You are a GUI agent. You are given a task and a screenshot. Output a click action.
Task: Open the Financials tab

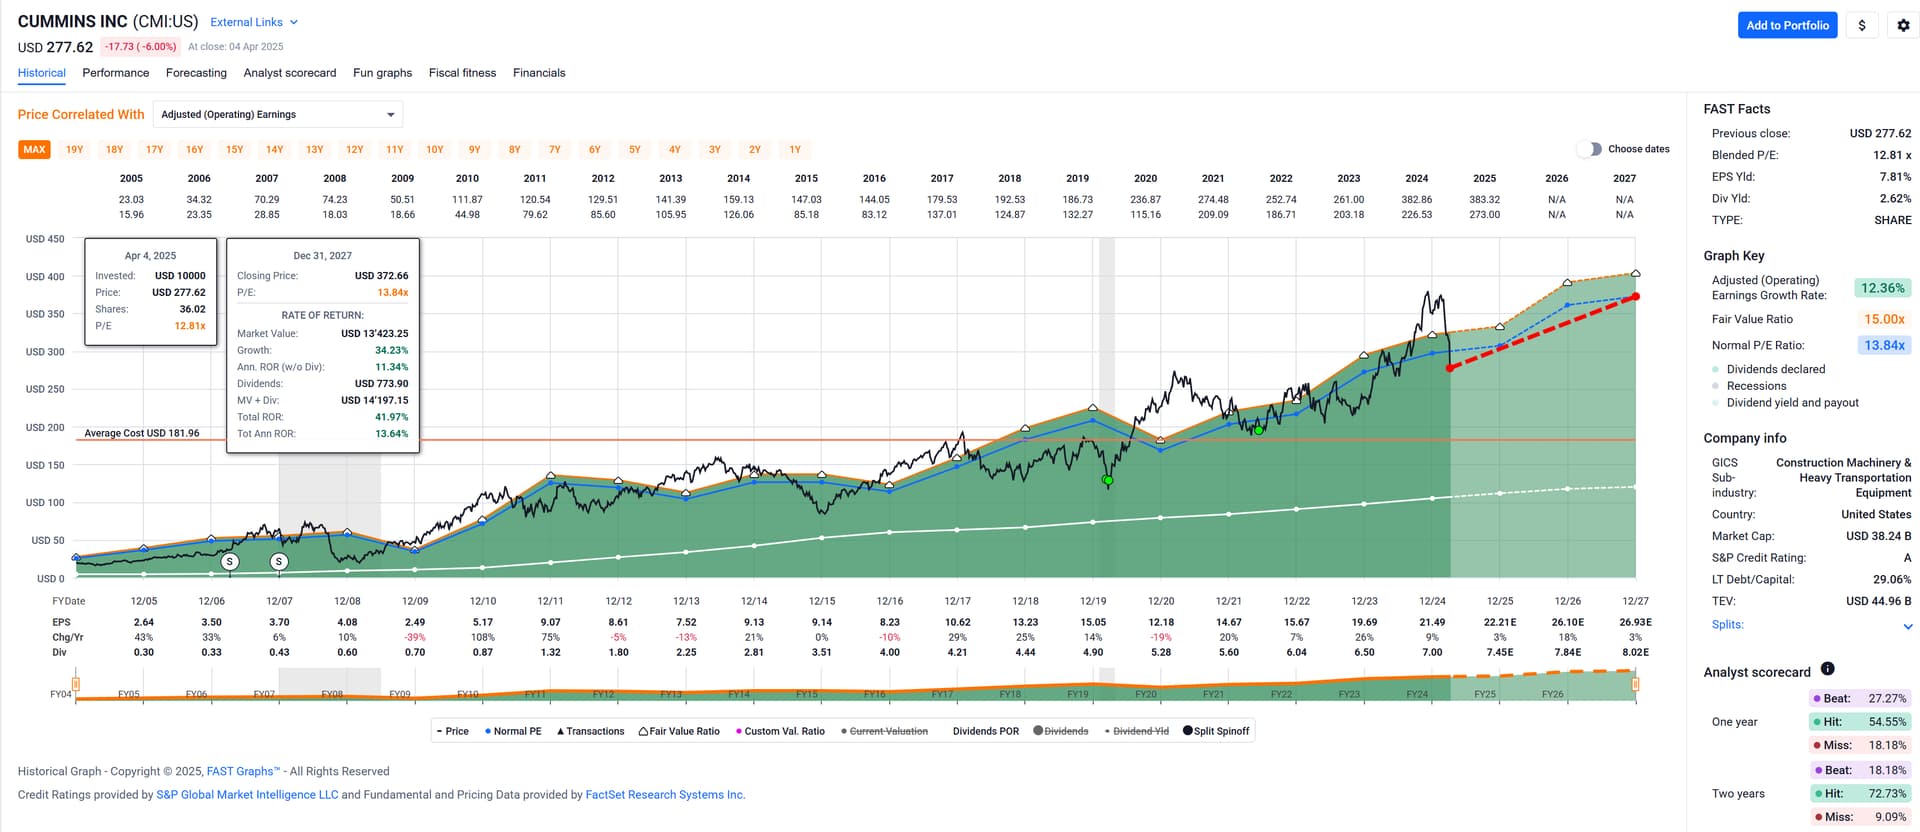tap(539, 73)
